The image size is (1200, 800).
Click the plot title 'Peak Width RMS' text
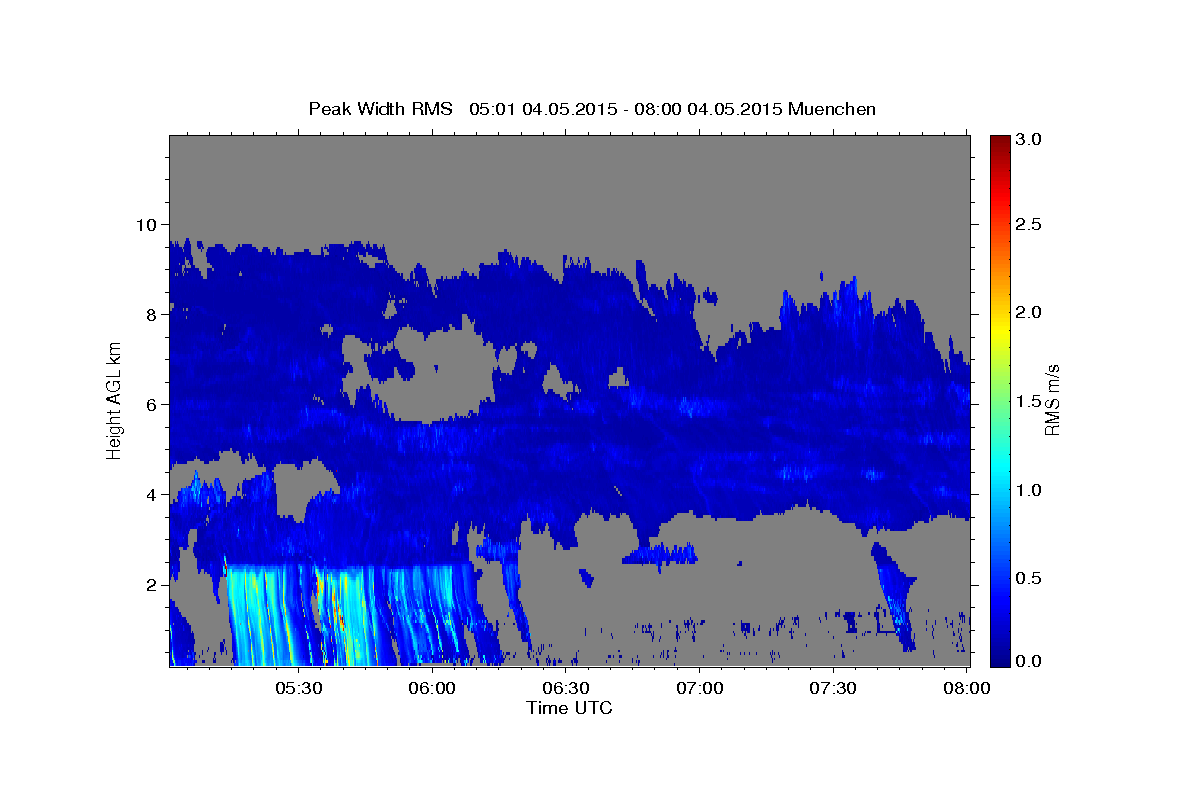click(x=381, y=109)
